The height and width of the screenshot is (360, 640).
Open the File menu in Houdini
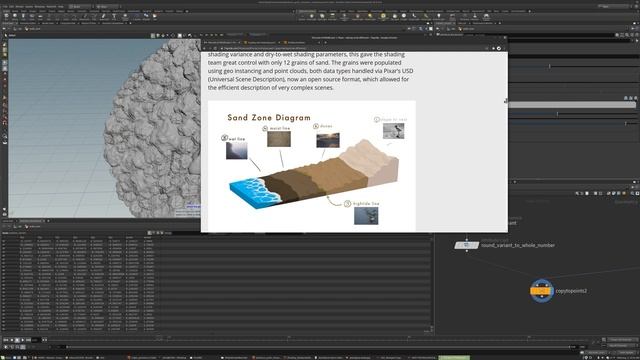pyautogui.click(x=5, y=7)
